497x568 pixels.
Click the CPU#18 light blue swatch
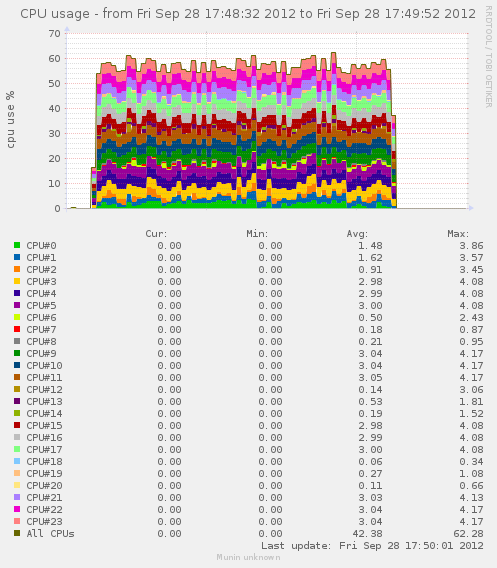[17, 461]
